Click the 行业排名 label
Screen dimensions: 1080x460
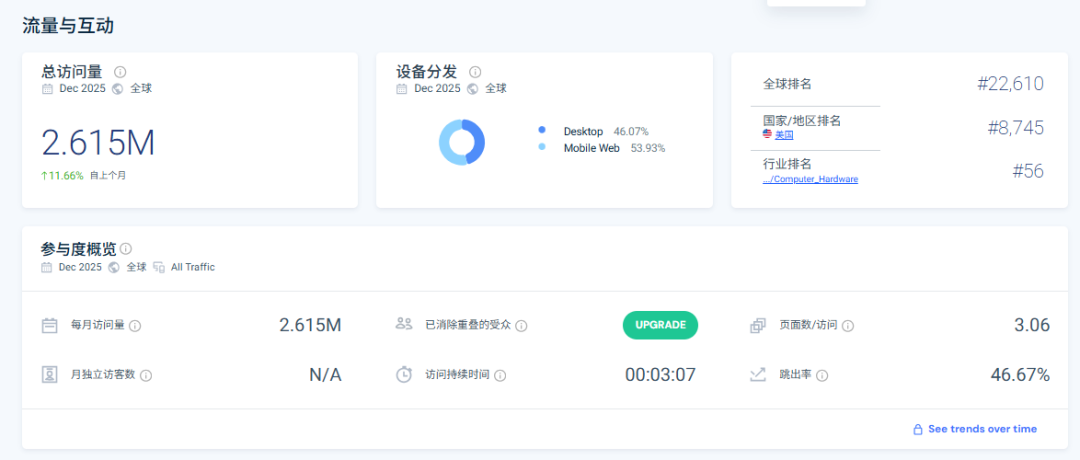pyautogui.click(x=787, y=164)
